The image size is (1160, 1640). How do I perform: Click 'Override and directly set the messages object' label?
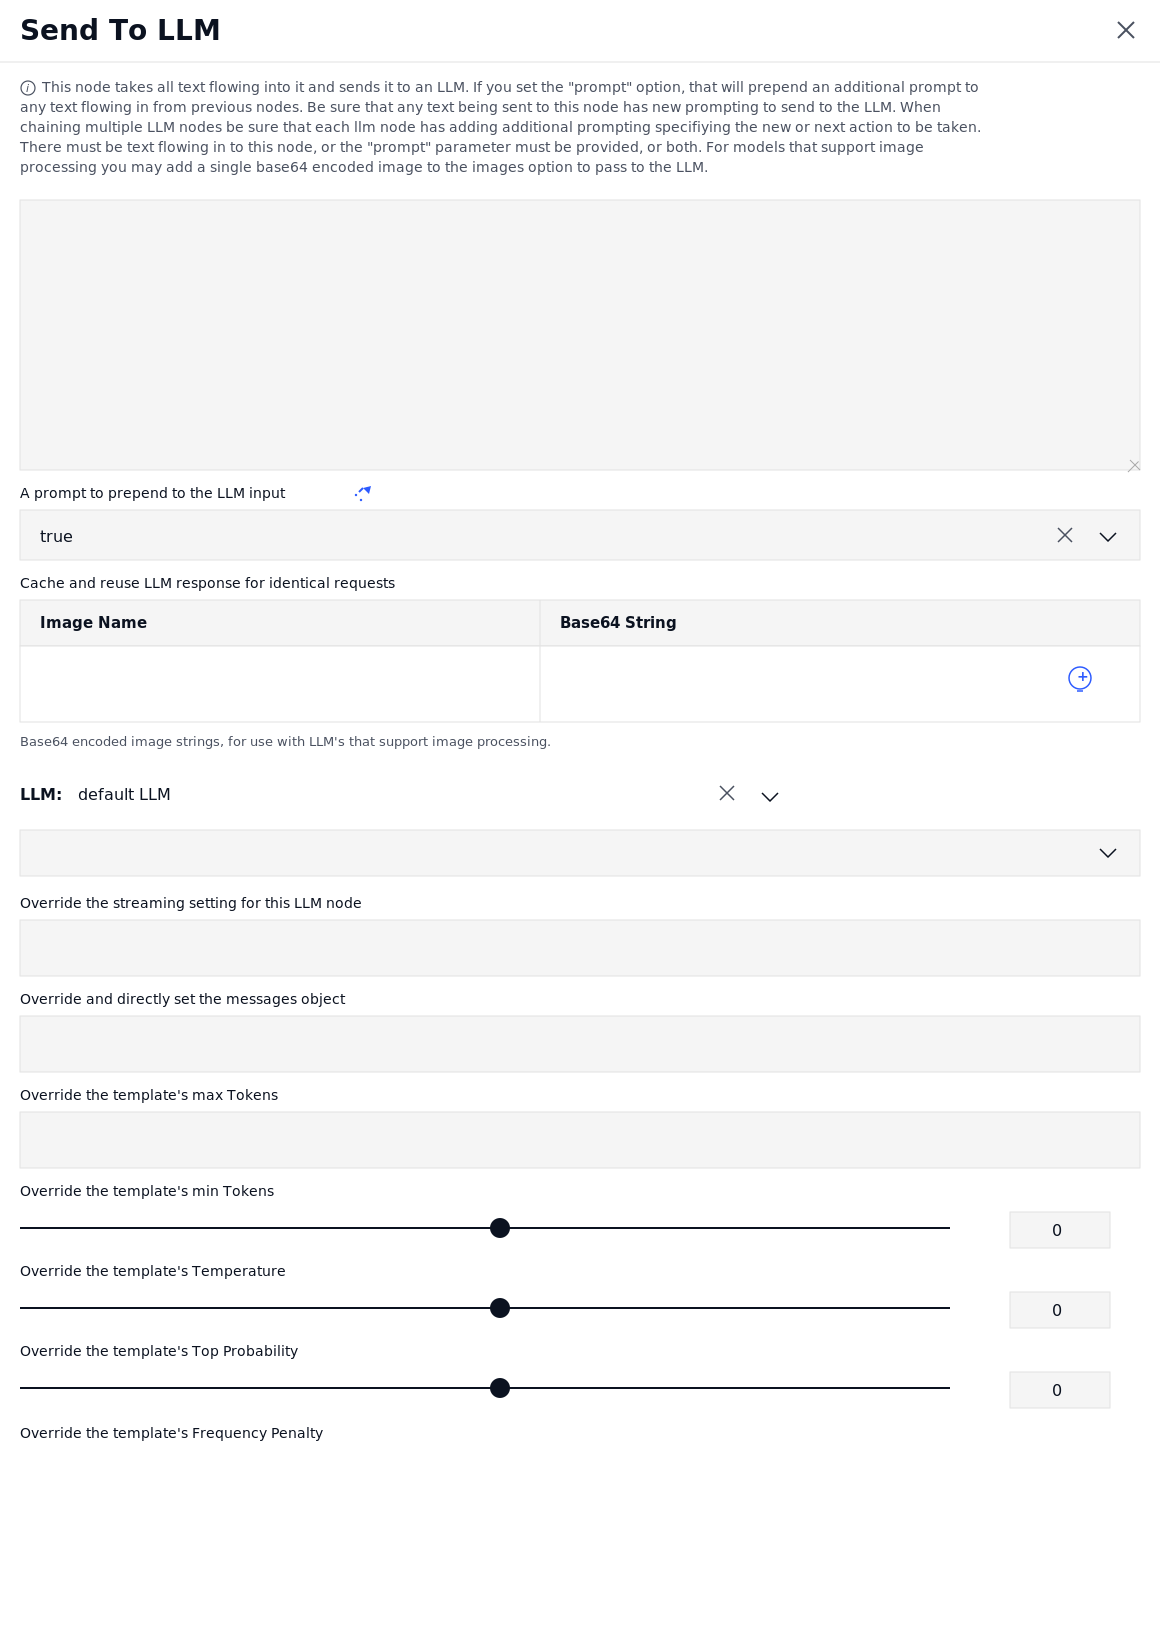(182, 999)
